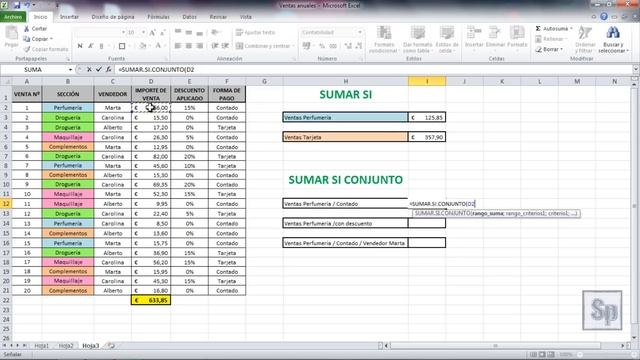Click the decrease indent icon

[215, 46]
